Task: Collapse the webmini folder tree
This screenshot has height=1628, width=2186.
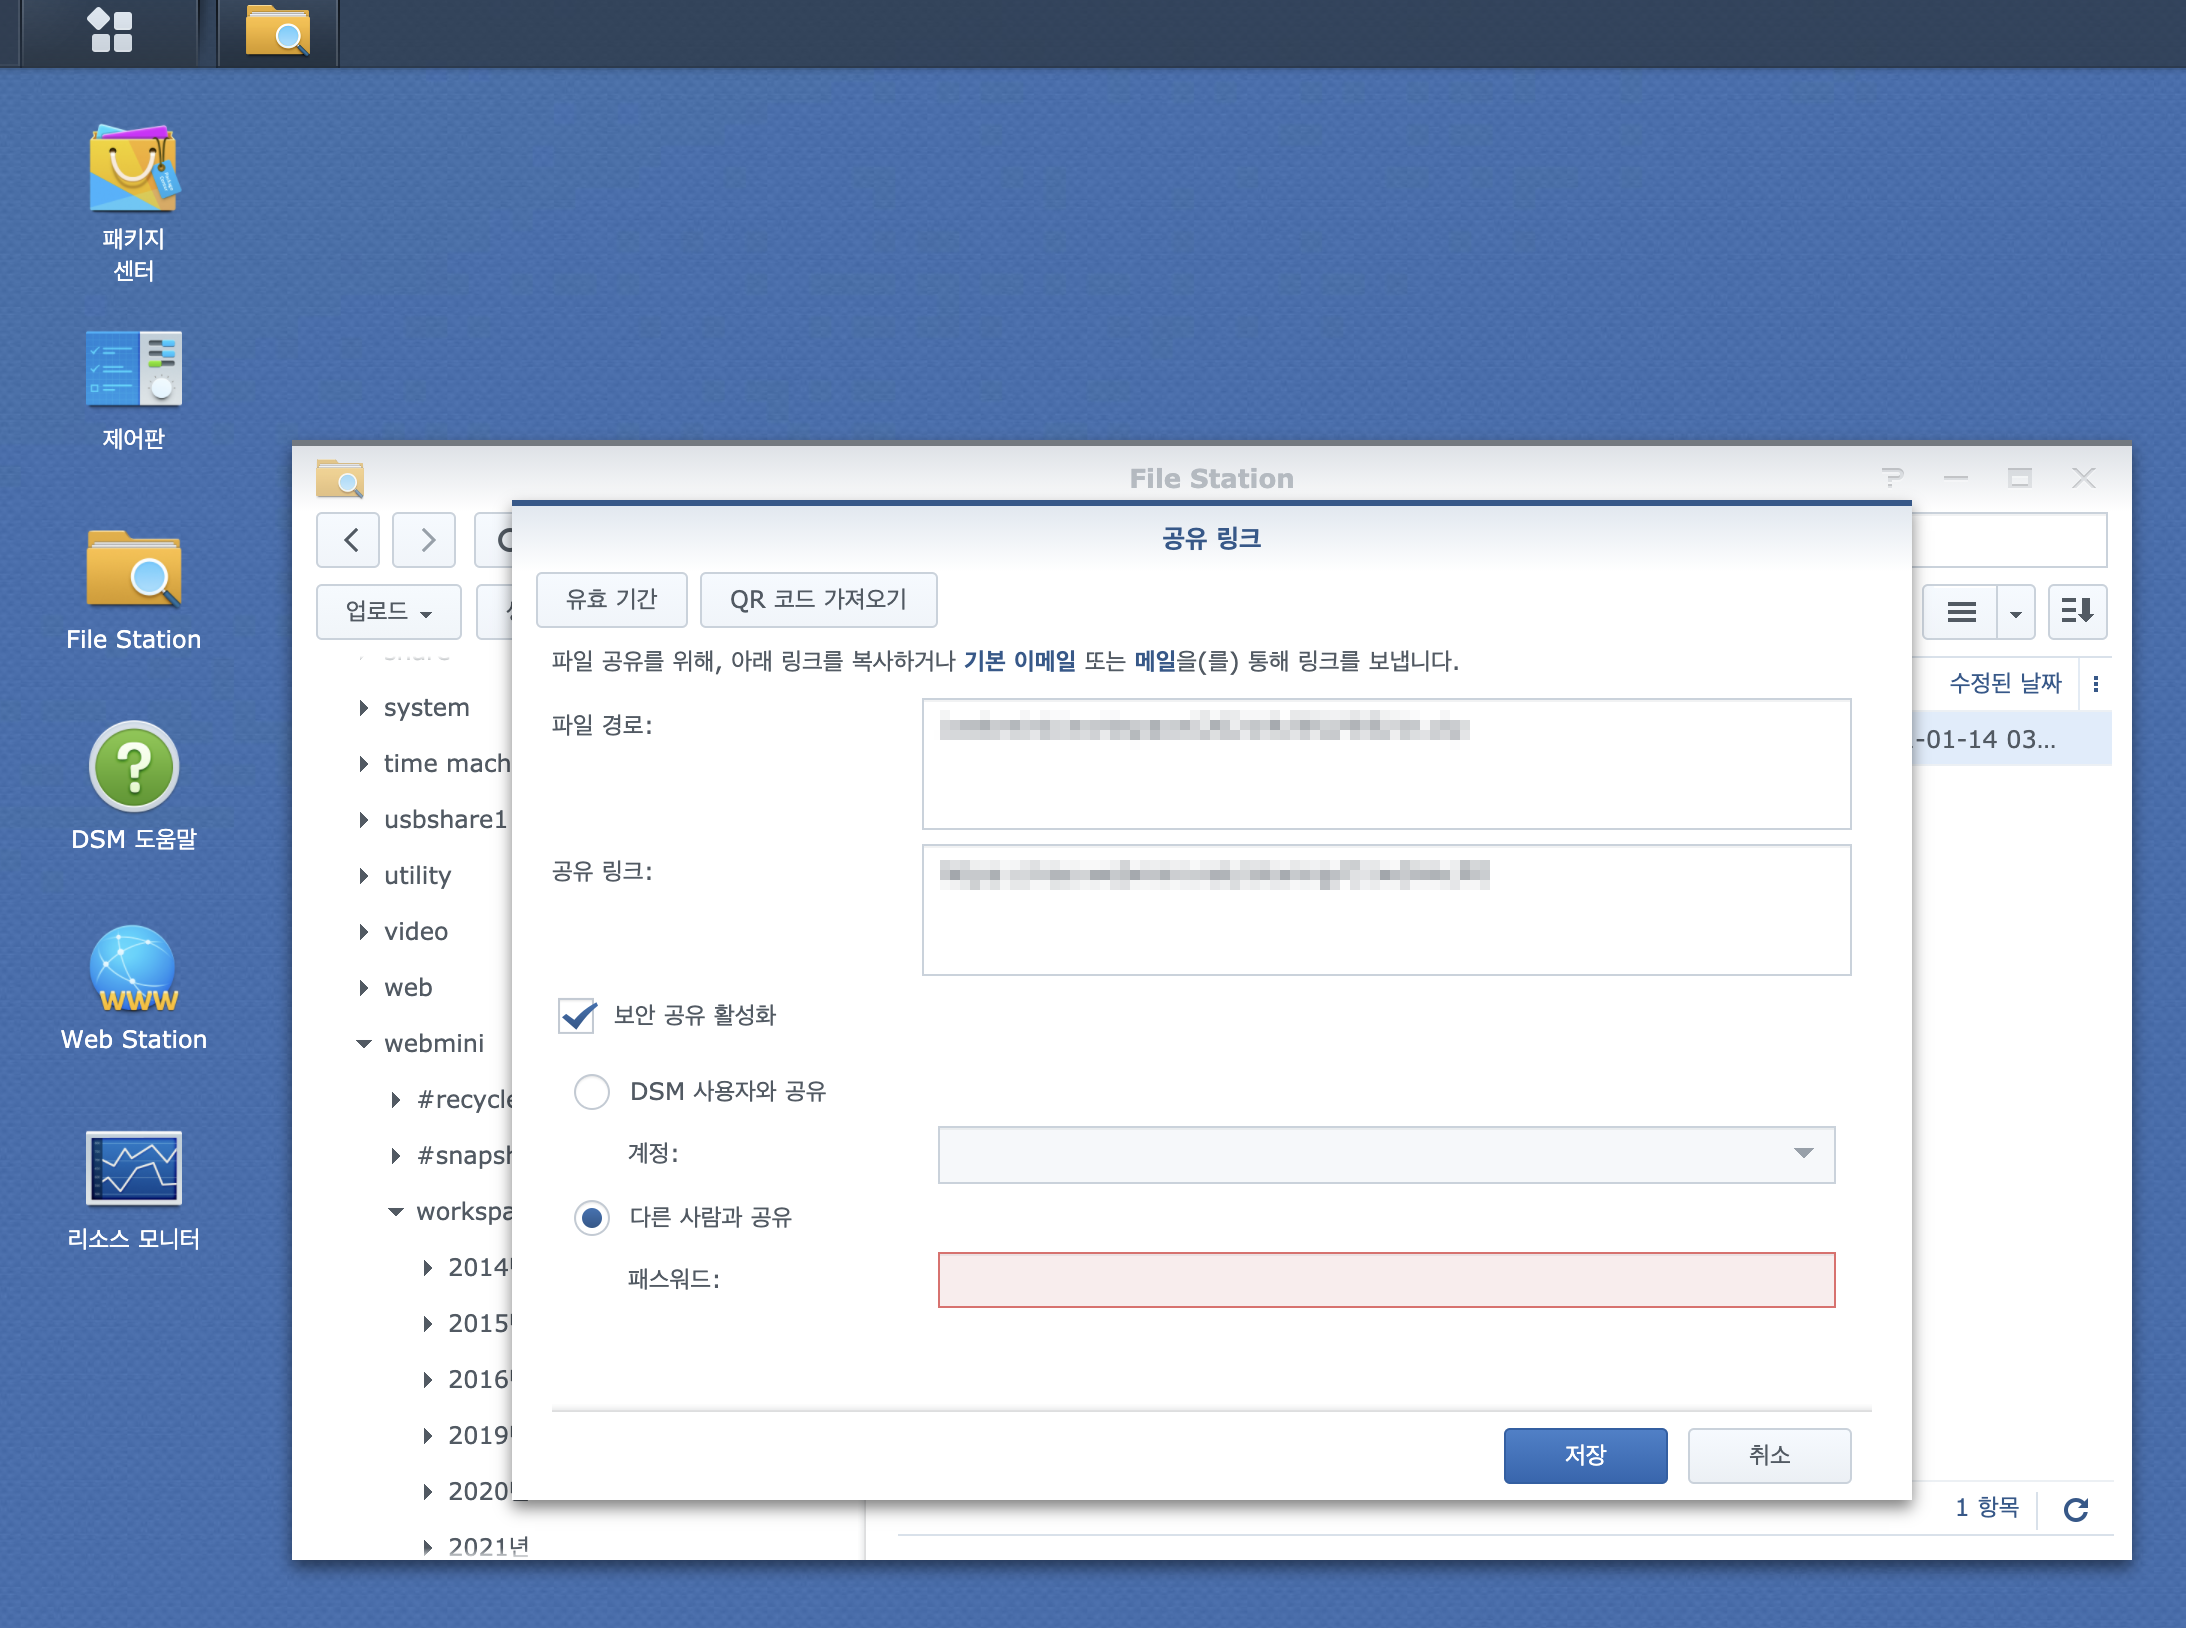Action: (364, 1044)
